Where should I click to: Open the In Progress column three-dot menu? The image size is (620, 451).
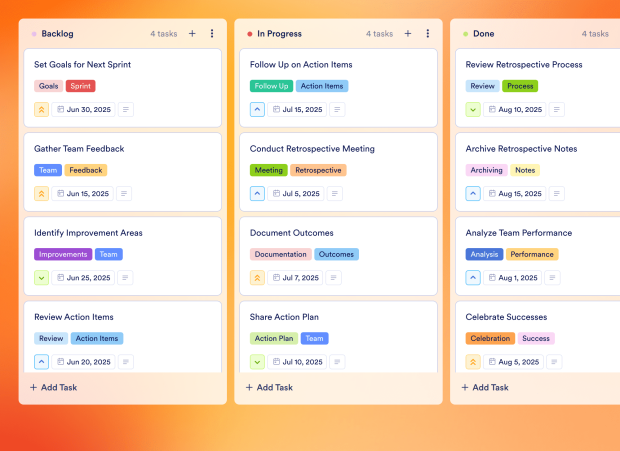coord(428,34)
